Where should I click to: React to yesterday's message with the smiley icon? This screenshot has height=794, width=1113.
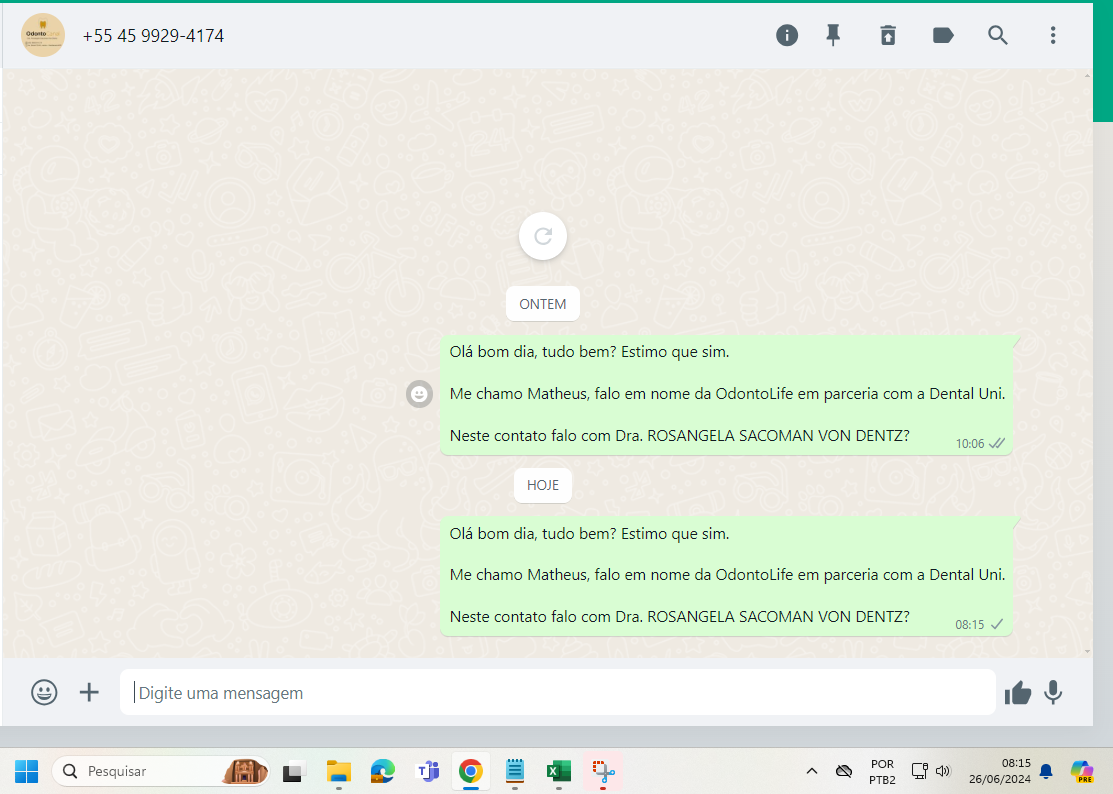[x=420, y=394]
